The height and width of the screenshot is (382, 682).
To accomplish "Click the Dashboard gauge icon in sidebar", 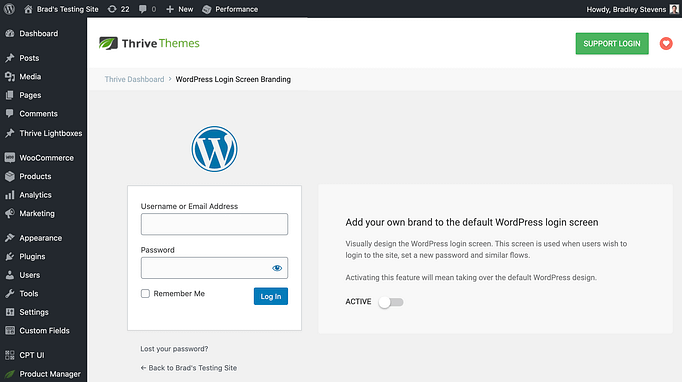I will click(x=10, y=34).
